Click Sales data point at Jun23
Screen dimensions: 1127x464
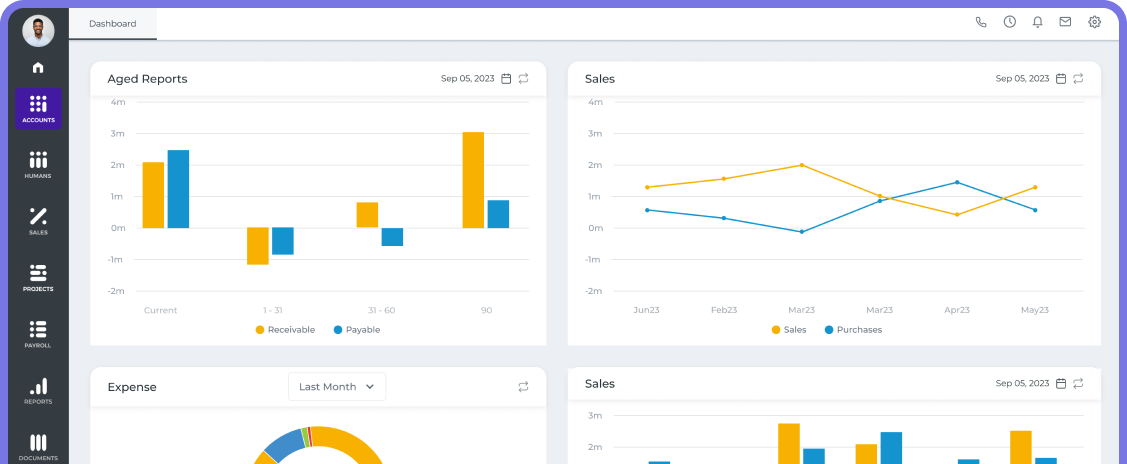coord(647,187)
